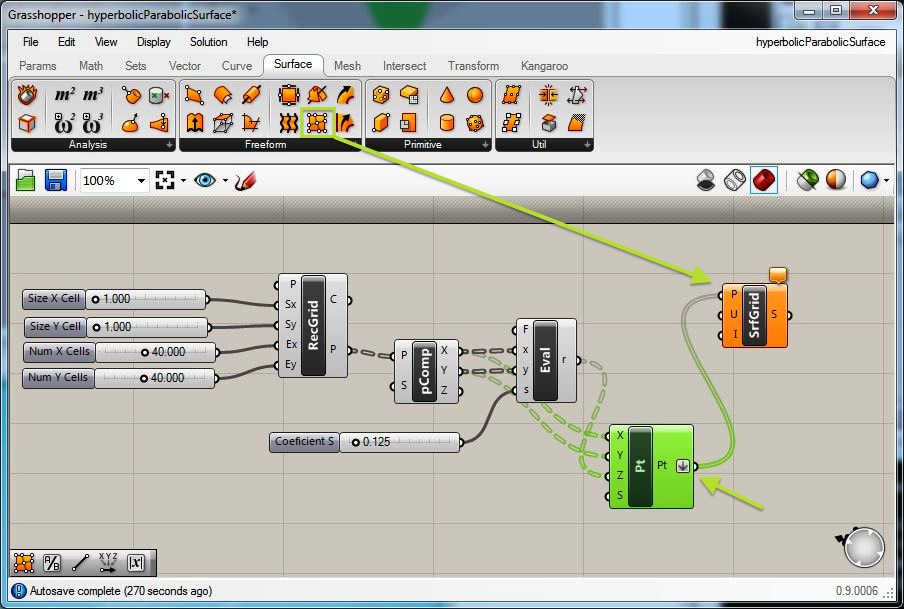Select the Cylinder primitive icon
Image resolution: width=904 pixels, height=609 pixels.
[x=447, y=123]
